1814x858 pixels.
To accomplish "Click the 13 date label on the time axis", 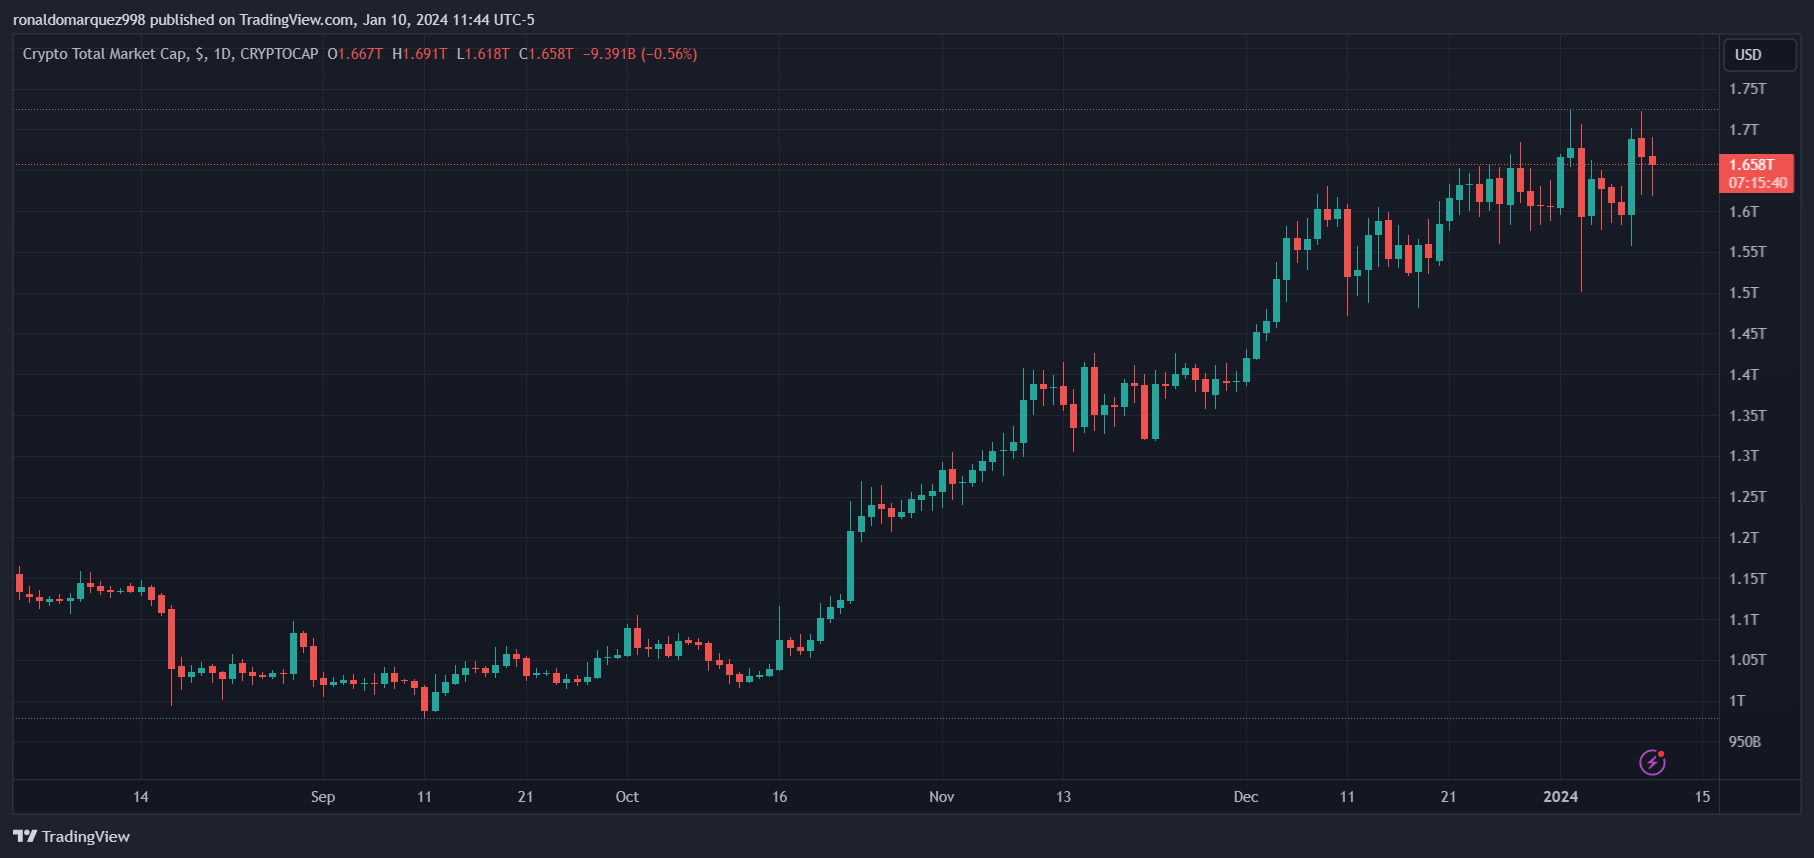I will [x=1064, y=797].
